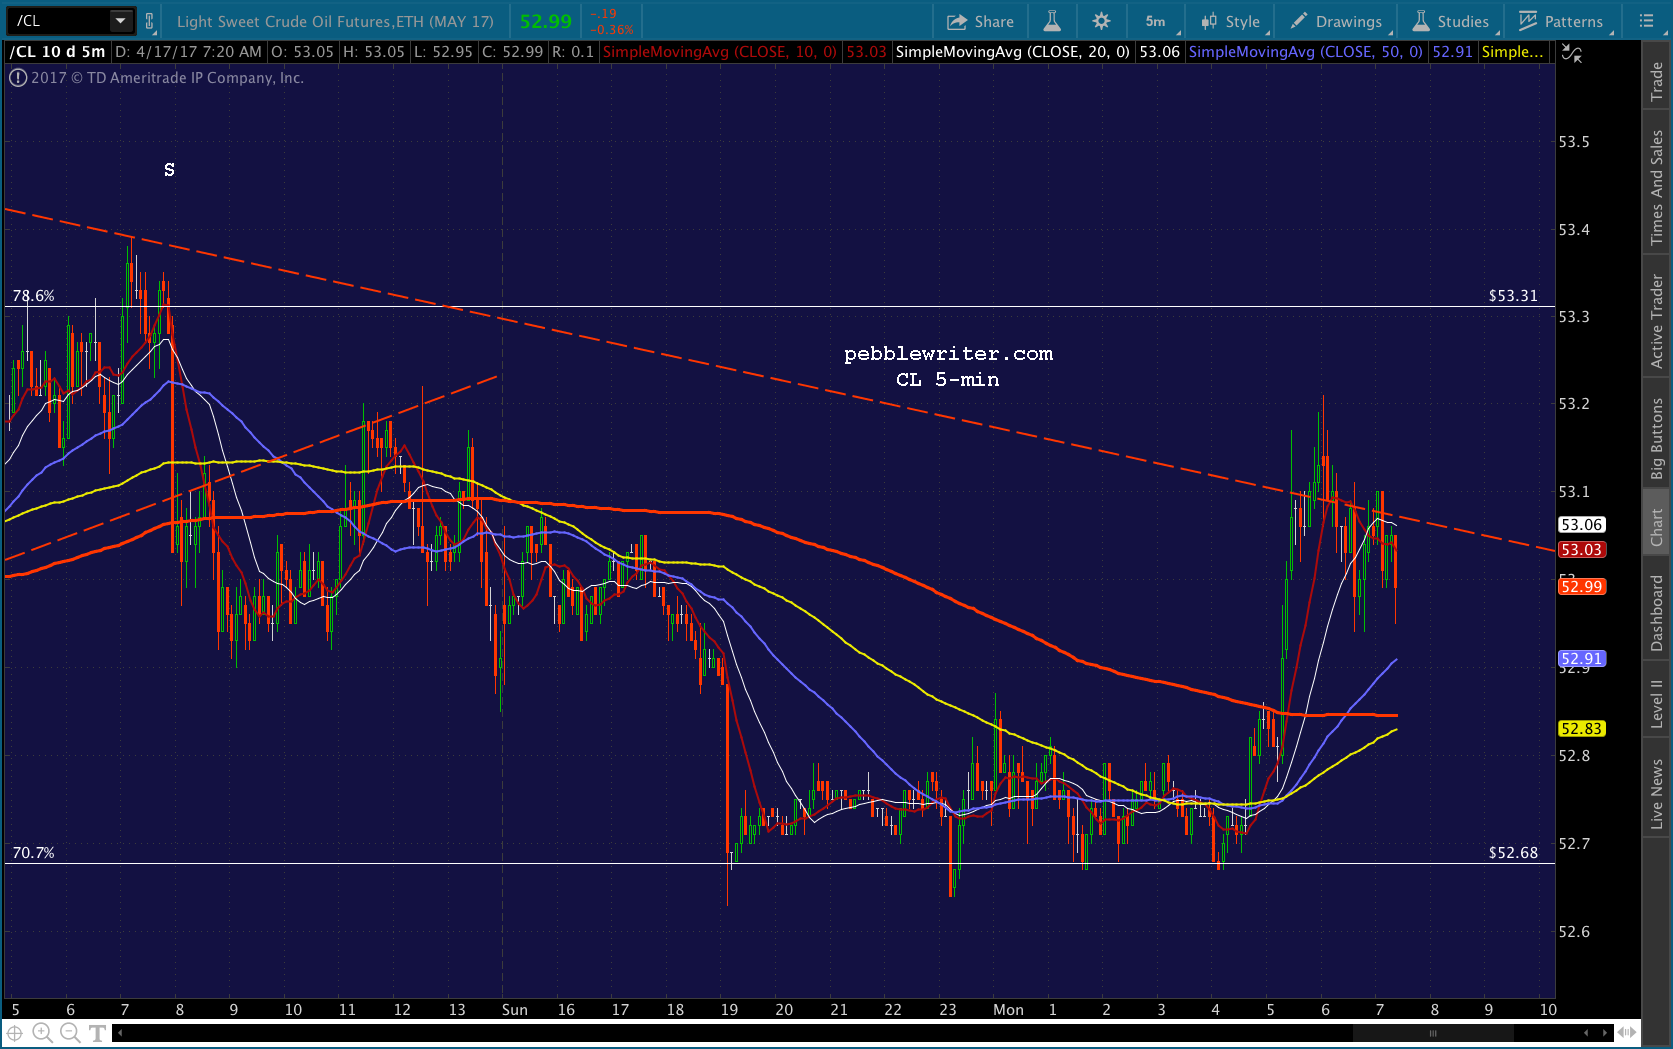
Task: Click the orange 52.99 price bubble on the axis
Action: click(x=1582, y=587)
